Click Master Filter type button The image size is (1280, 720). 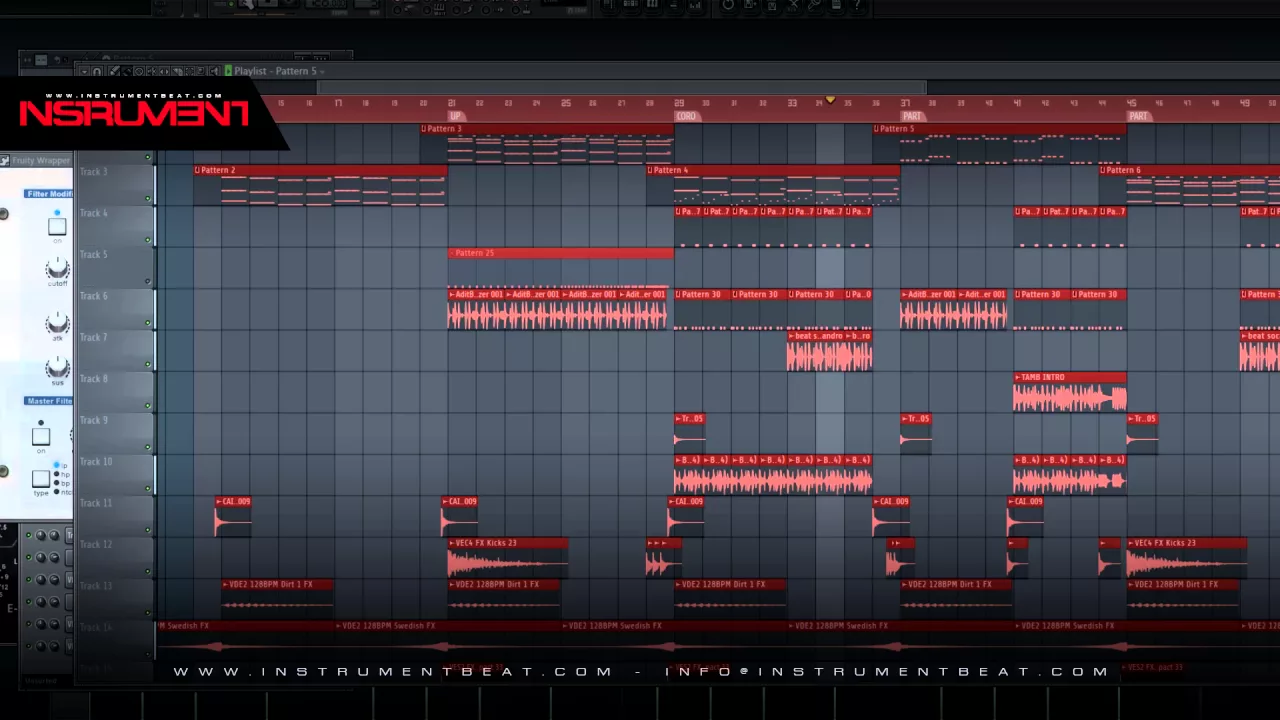[x=41, y=479]
